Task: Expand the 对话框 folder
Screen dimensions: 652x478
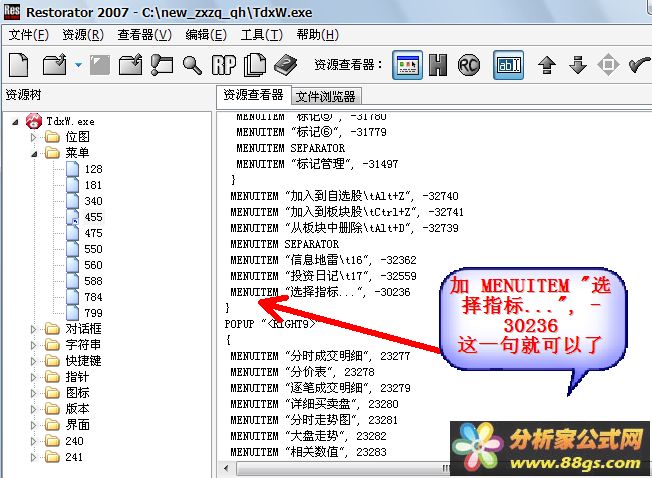Action: coord(33,329)
